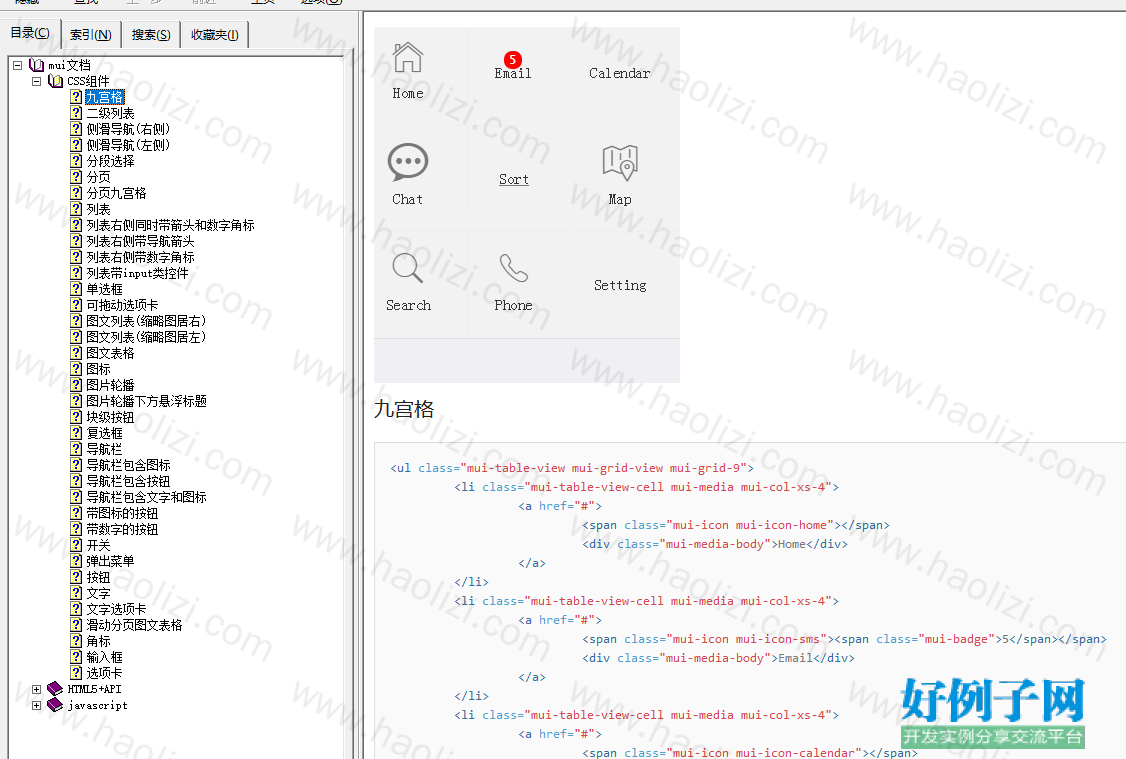Open the 图文列表(缩略图居右) topic

coord(146,321)
